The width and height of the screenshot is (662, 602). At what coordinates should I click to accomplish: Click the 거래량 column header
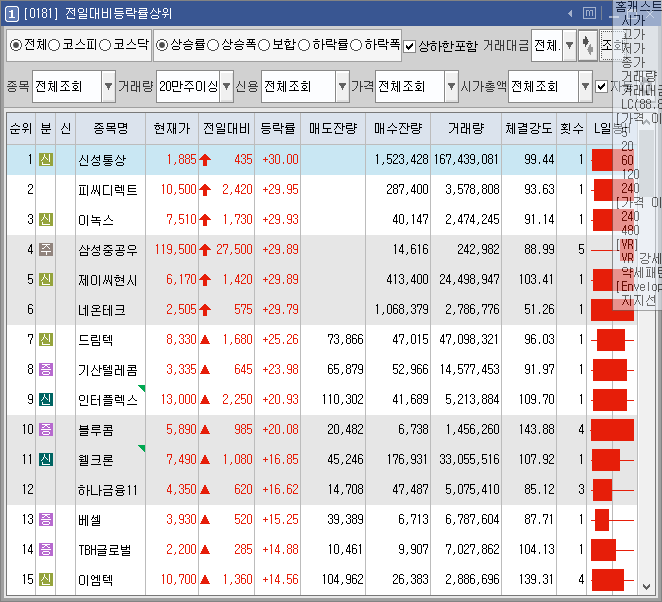[x=466, y=128]
